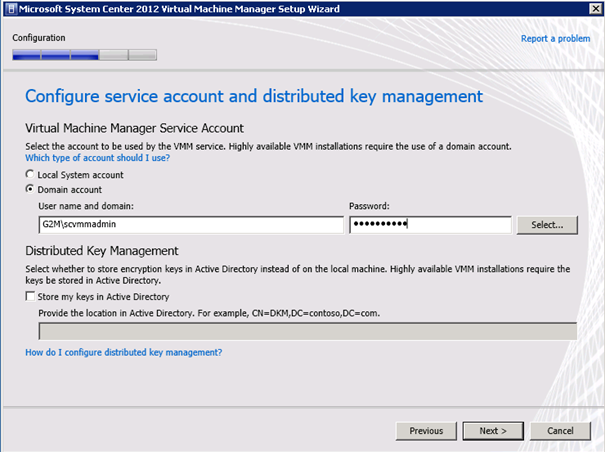Image resolution: width=605 pixels, height=452 pixels.
Task: Click the Active Directory location text box
Action: pyautogui.click(x=308, y=331)
